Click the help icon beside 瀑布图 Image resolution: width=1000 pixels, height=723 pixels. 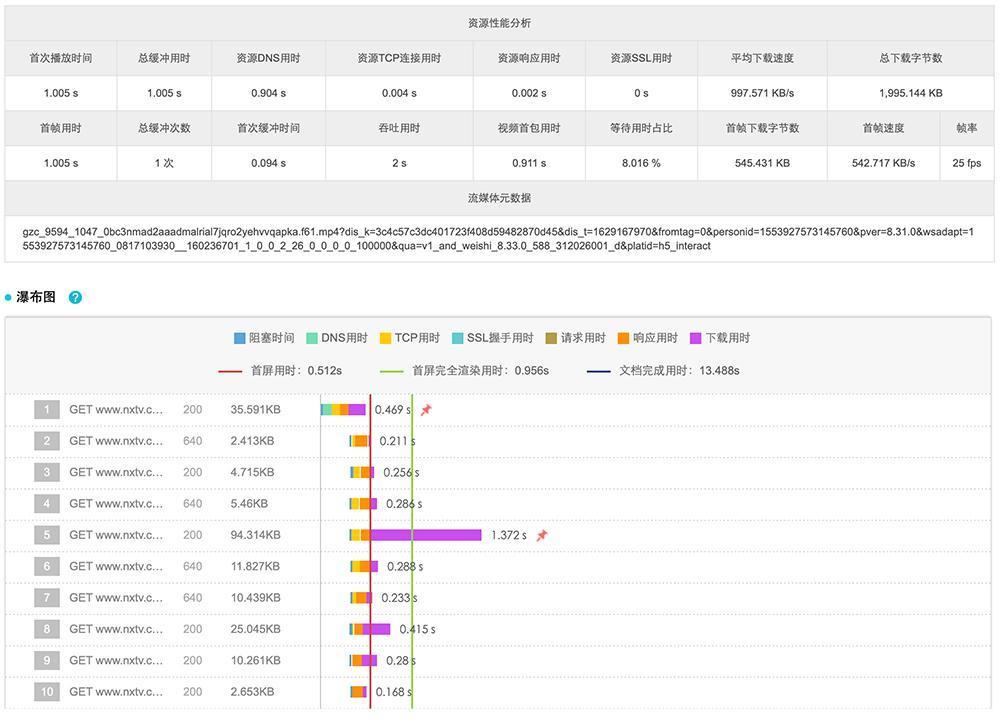[75, 297]
